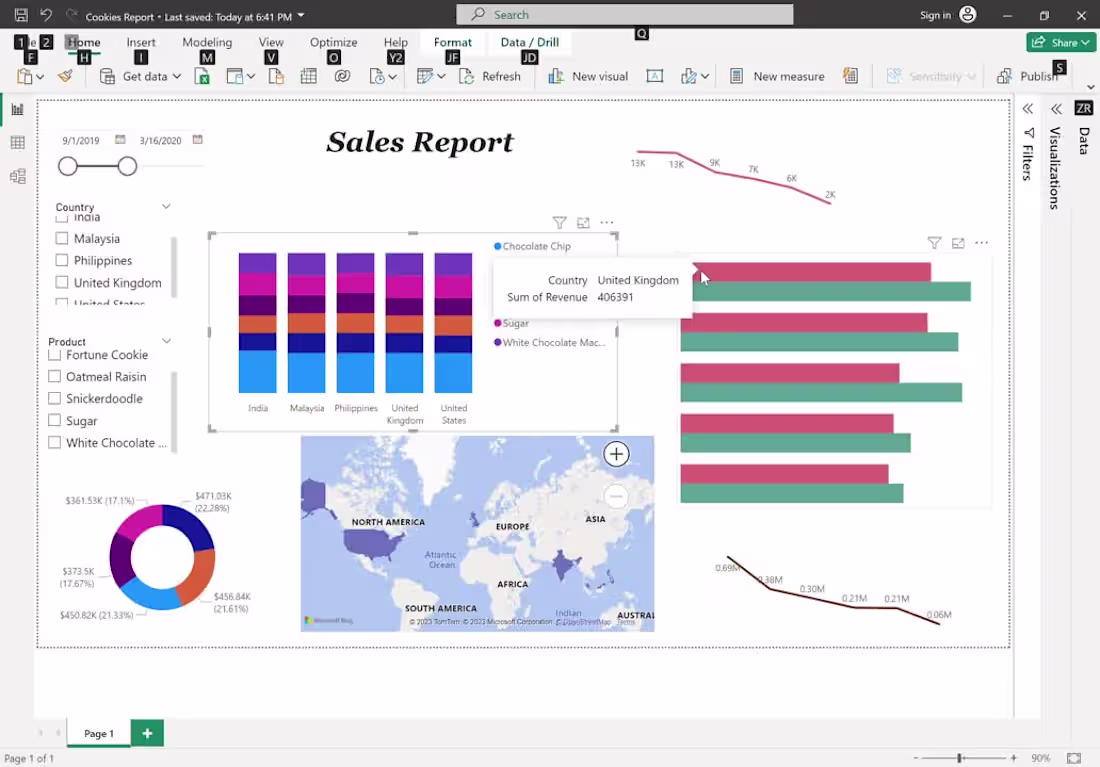1100x767 pixels.
Task: Check the Philippines country checkbox
Action: coord(62,260)
